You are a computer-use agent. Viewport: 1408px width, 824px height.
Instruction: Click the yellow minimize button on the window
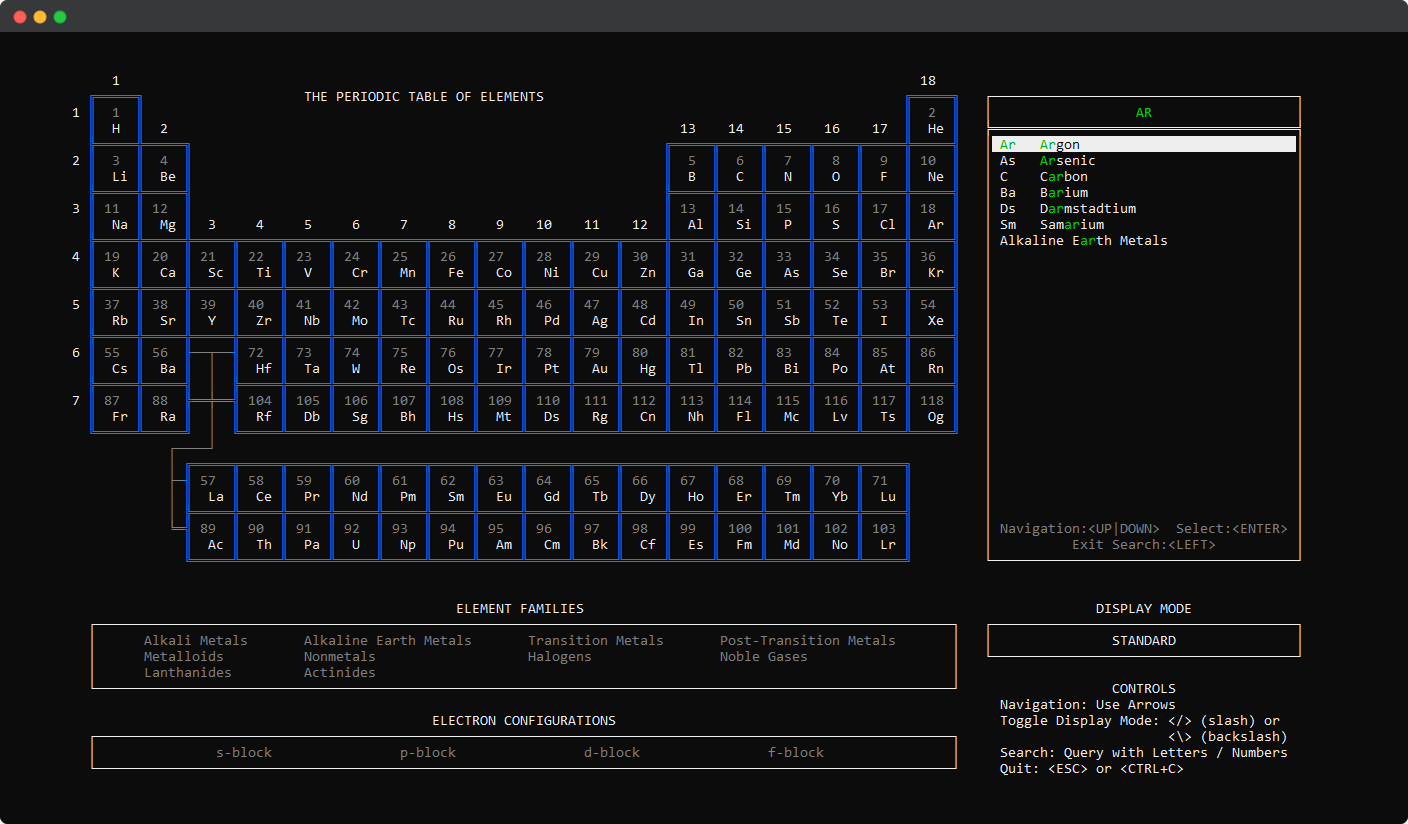coord(39,16)
